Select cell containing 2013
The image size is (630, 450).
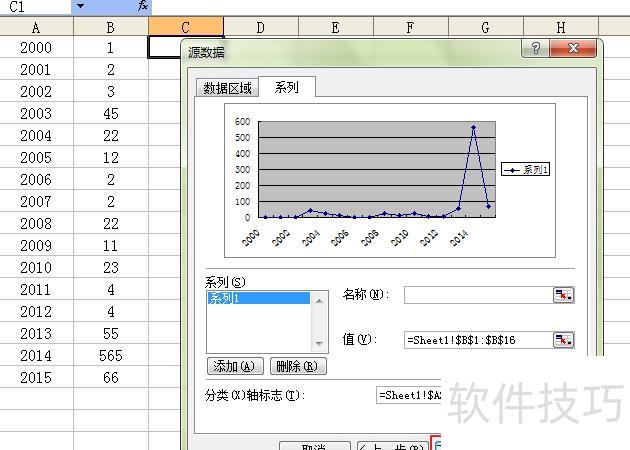coord(36,333)
